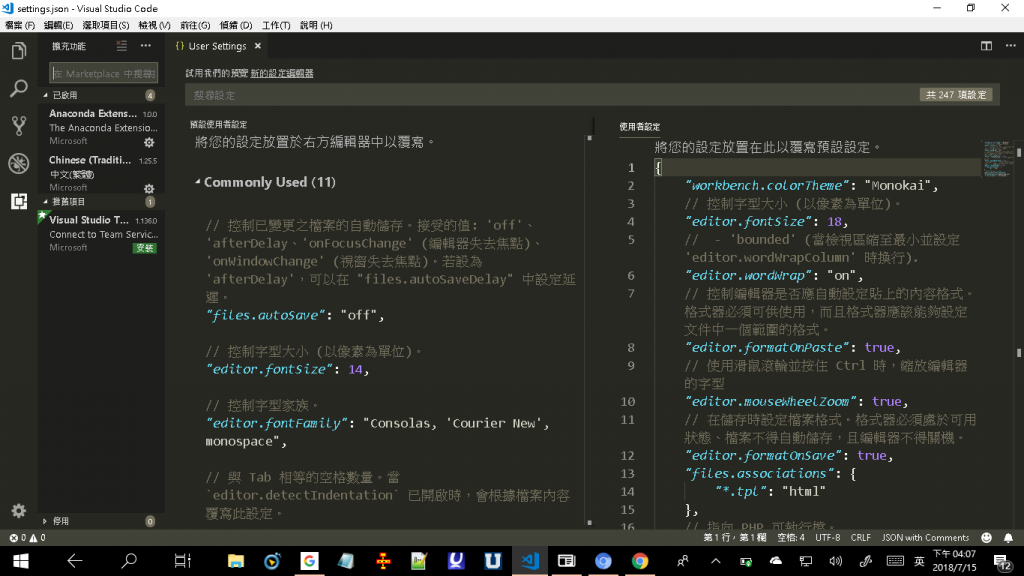Collapse the recommended extensions section
Screen dimensions: 1024x576
(x=101, y=202)
